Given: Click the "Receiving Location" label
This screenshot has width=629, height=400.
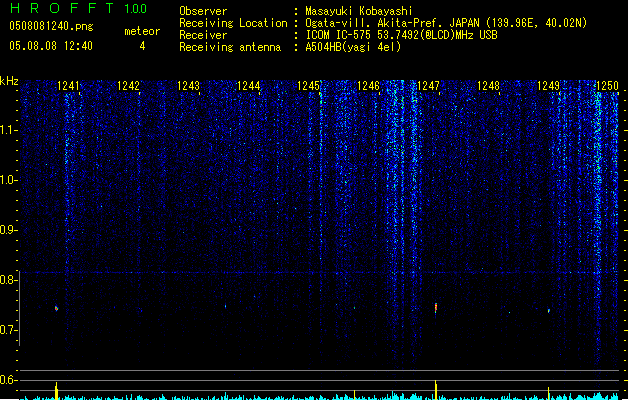Looking at the screenshot, I should [x=233, y=23].
